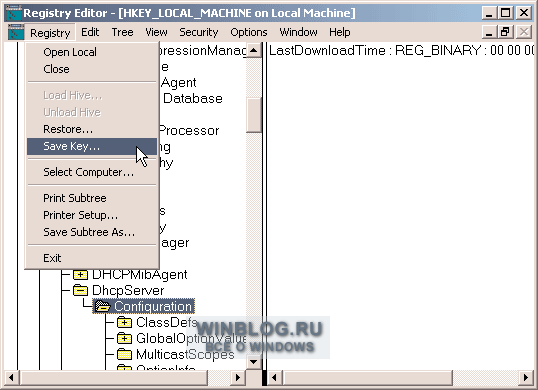The height and width of the screenshot is (390, 538).
Task: Close the Registry Editor window
Action: pos(524,13)
